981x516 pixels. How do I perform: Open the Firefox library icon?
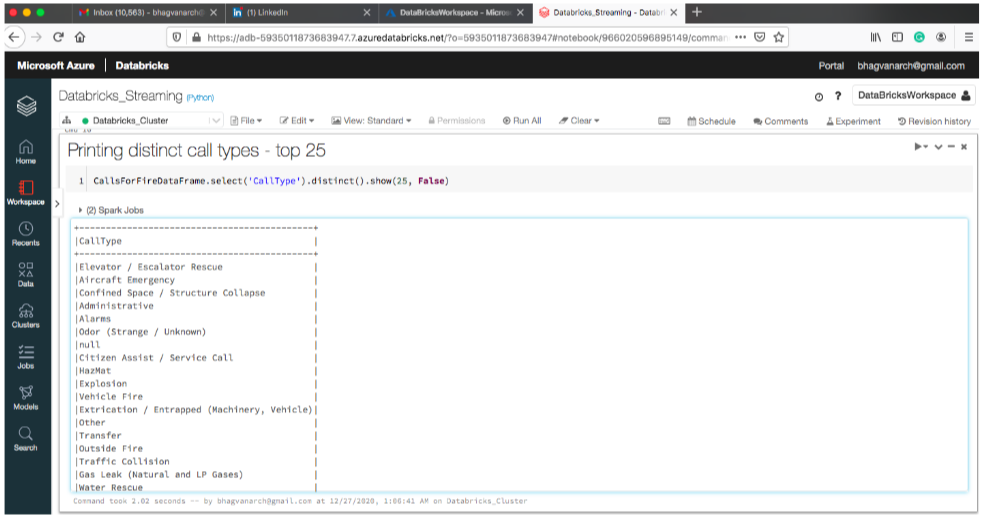click(876, 37)
